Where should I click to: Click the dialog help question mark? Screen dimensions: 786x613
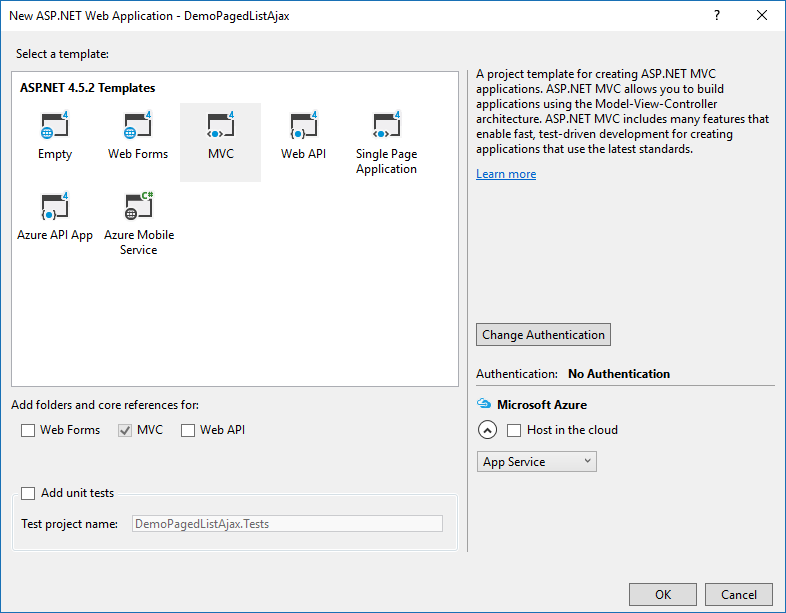click(717, 16)
